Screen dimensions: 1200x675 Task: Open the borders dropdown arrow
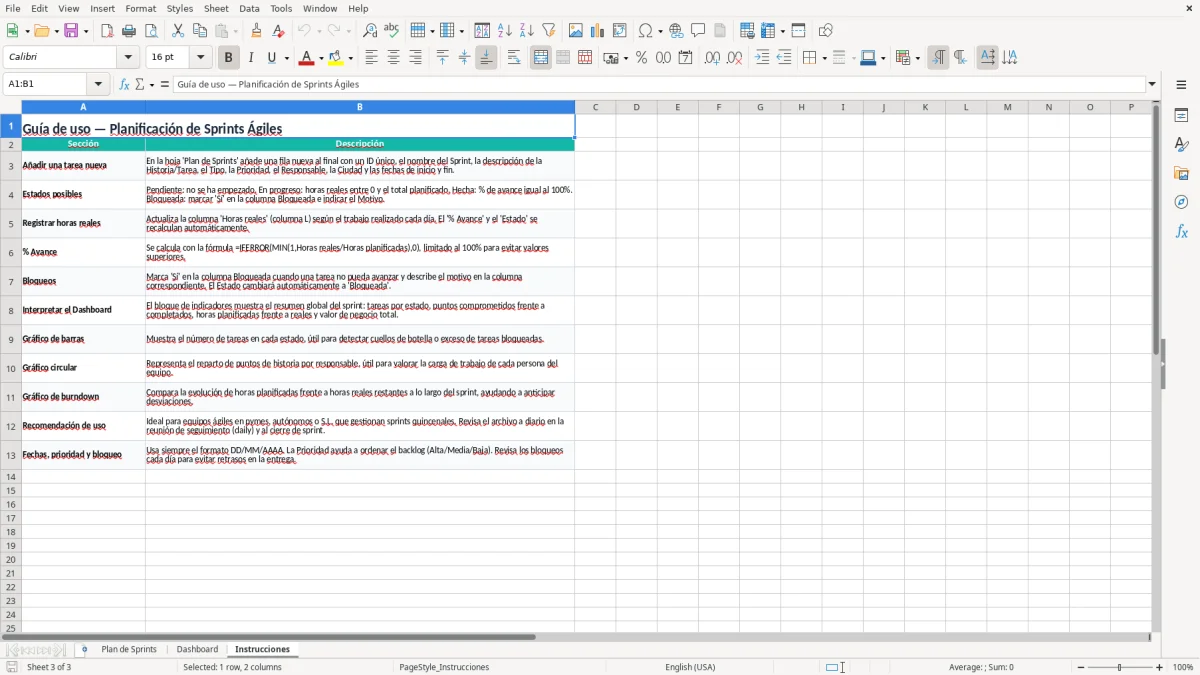824,59
